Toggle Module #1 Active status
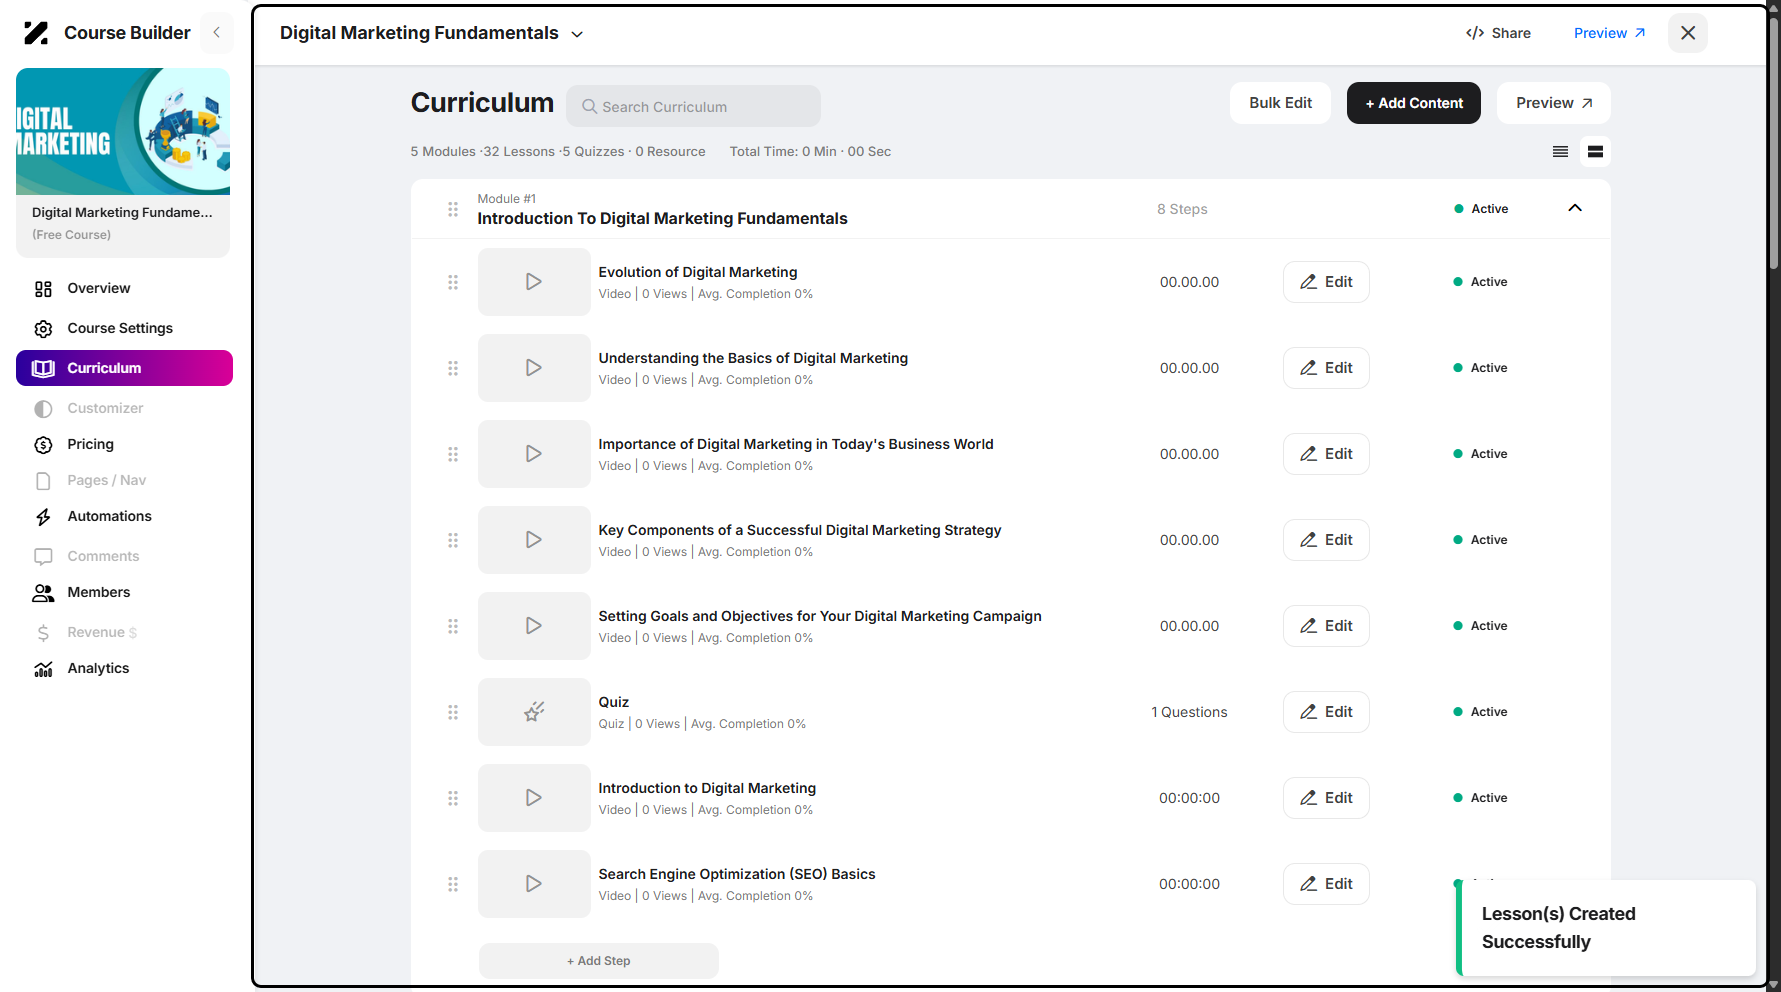This screenshot has width=1781, height=992. [1481, 209]
